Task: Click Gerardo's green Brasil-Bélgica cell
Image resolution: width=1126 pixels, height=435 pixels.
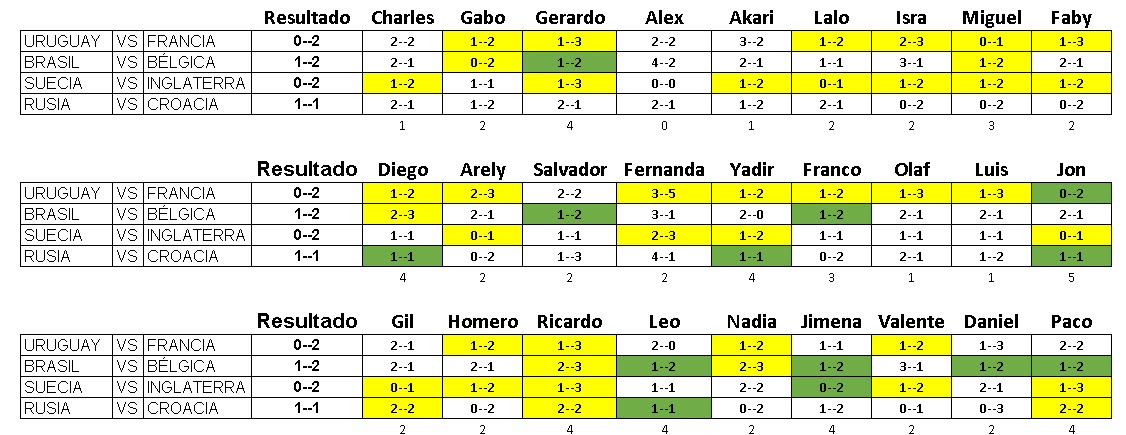Action: click(x=569, y=62)
